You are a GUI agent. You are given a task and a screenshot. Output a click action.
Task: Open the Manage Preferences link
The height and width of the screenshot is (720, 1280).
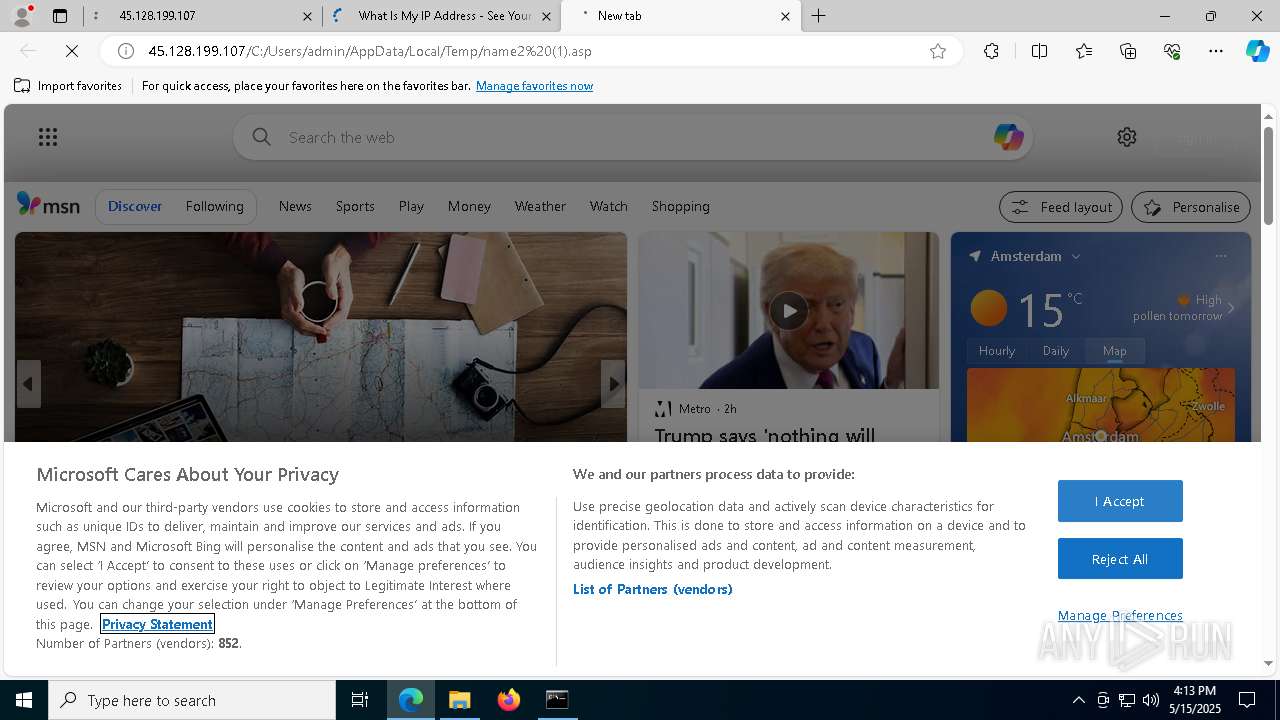(1120, 615)
